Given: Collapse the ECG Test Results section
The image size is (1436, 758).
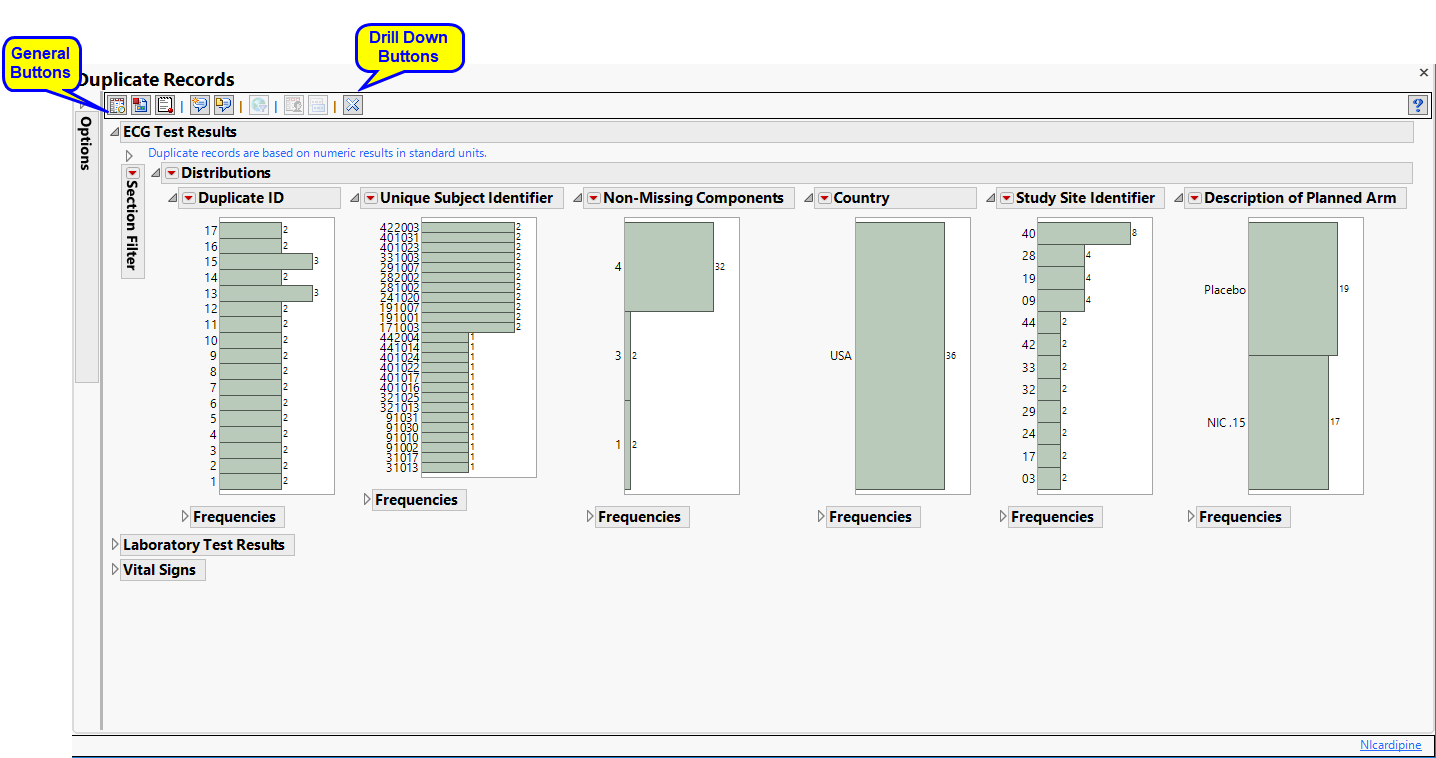Looking at the screenshot, I should click(114, 132).
